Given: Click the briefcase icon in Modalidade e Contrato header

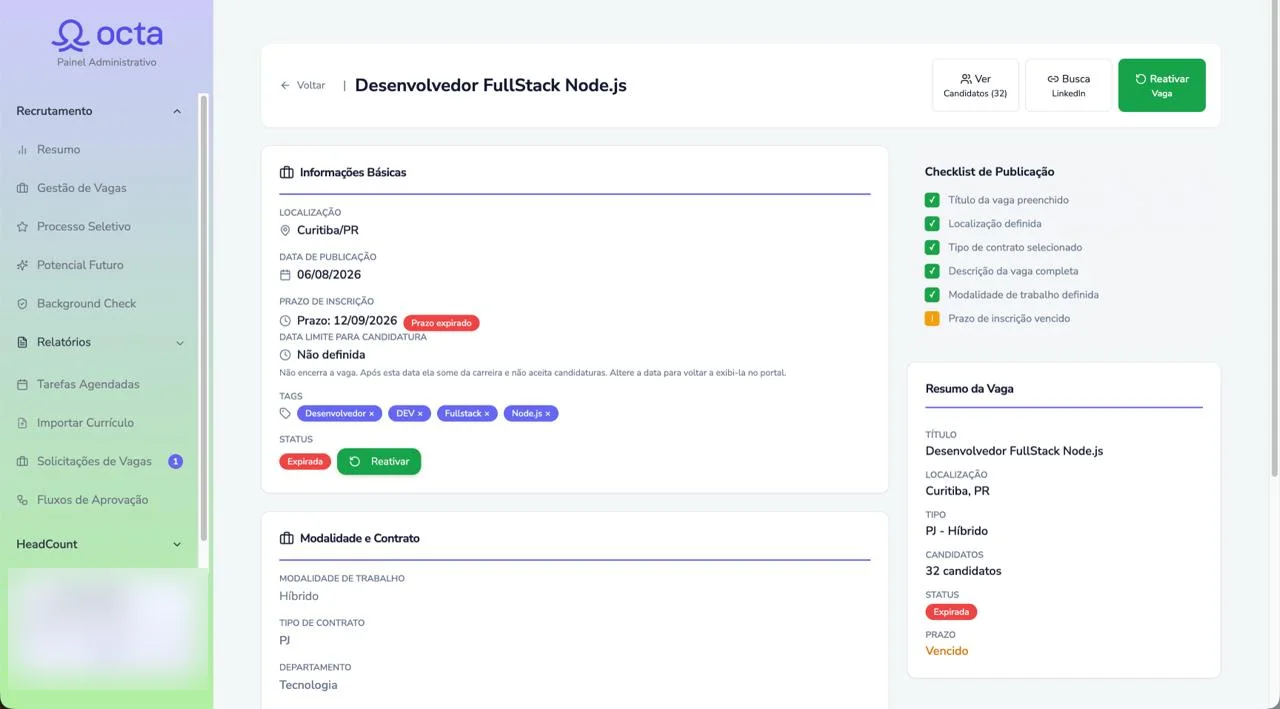Looking at the screenshot, I should [287, 538].
